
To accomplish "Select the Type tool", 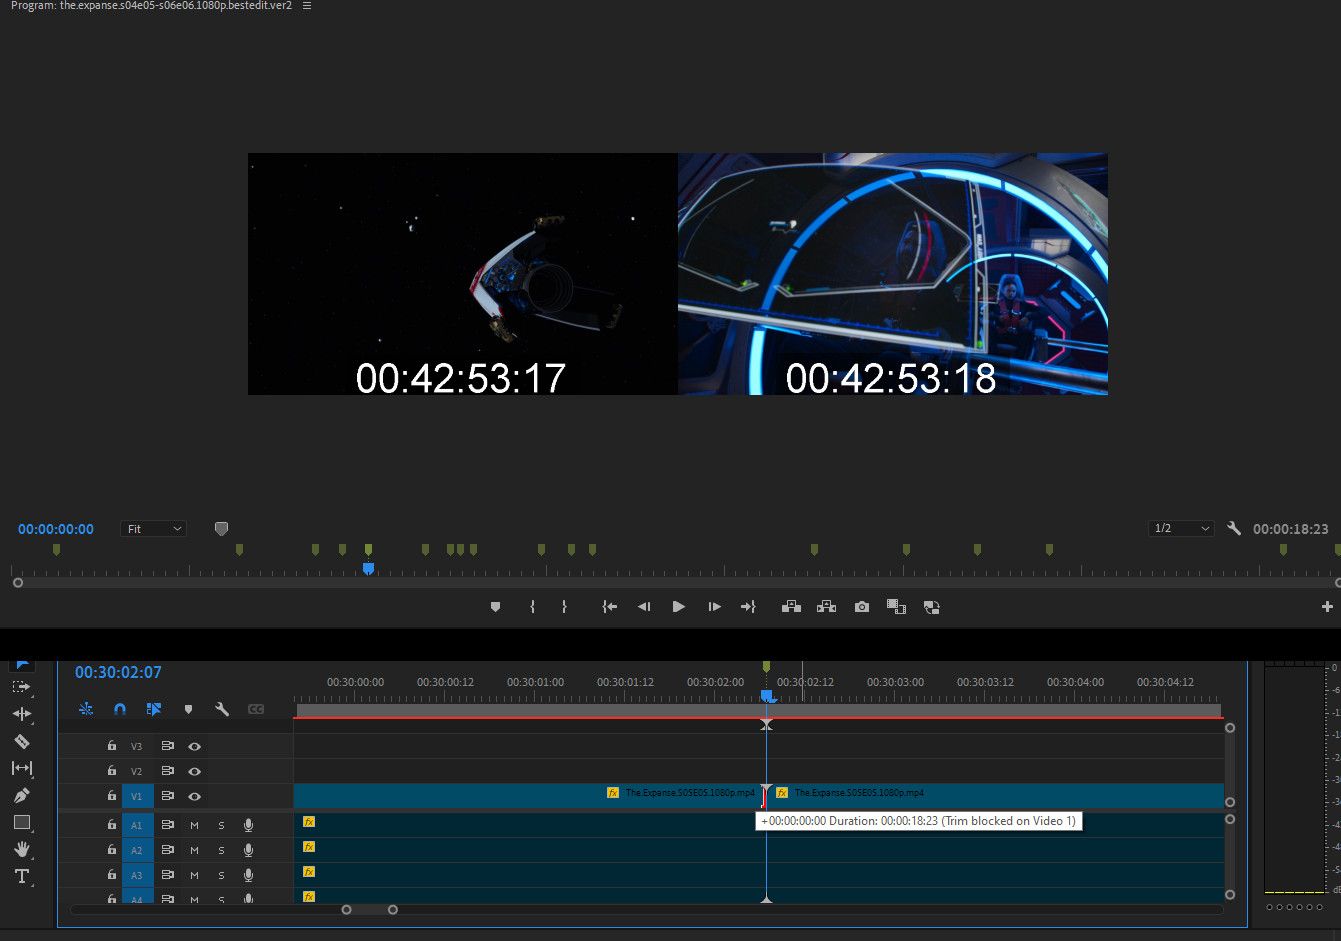I will [x=22, y=877].
